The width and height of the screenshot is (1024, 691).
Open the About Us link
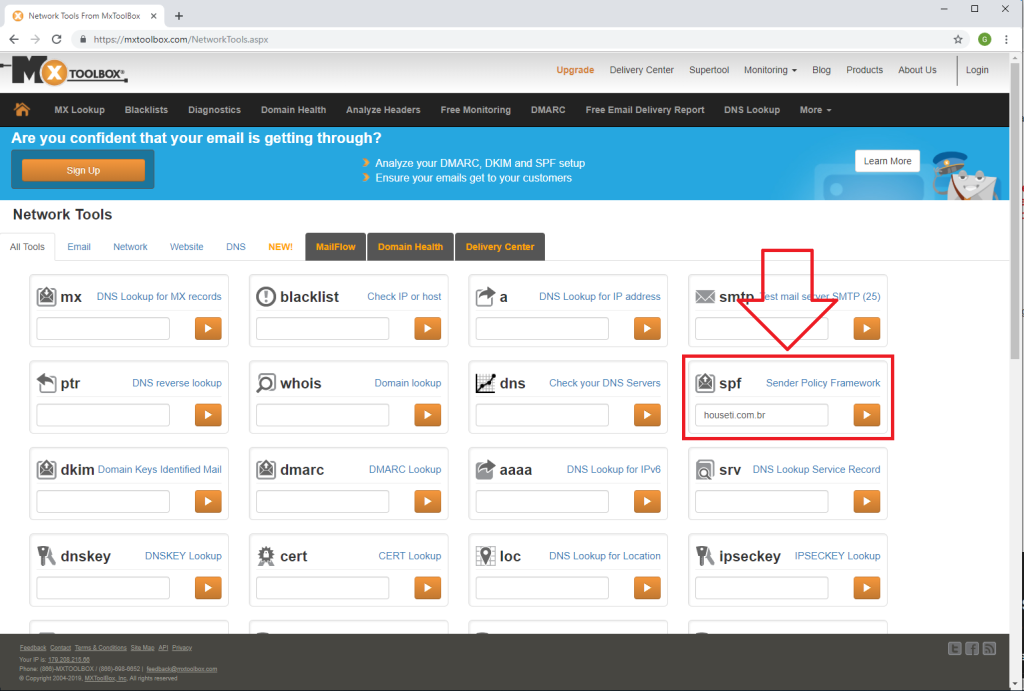pos(917,70)
